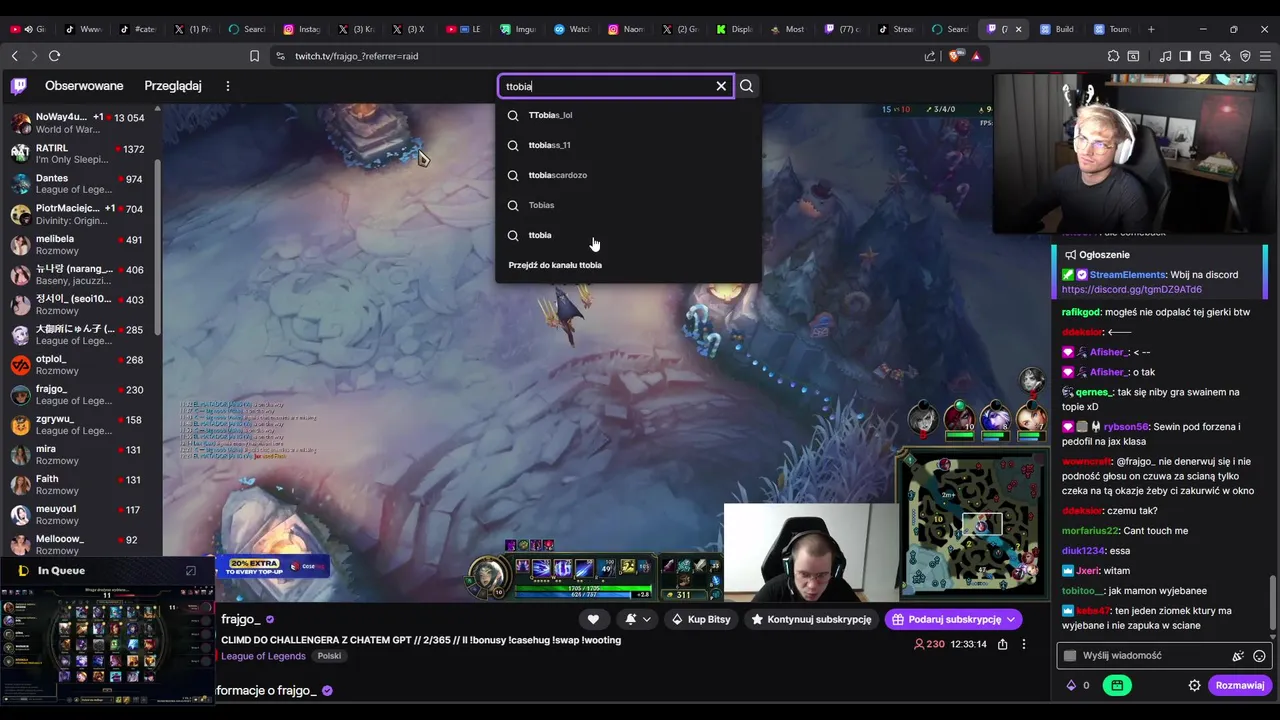1280x720 pixels.
Task: Expand the In Queue mini player
Action: (x=191, y=571)
